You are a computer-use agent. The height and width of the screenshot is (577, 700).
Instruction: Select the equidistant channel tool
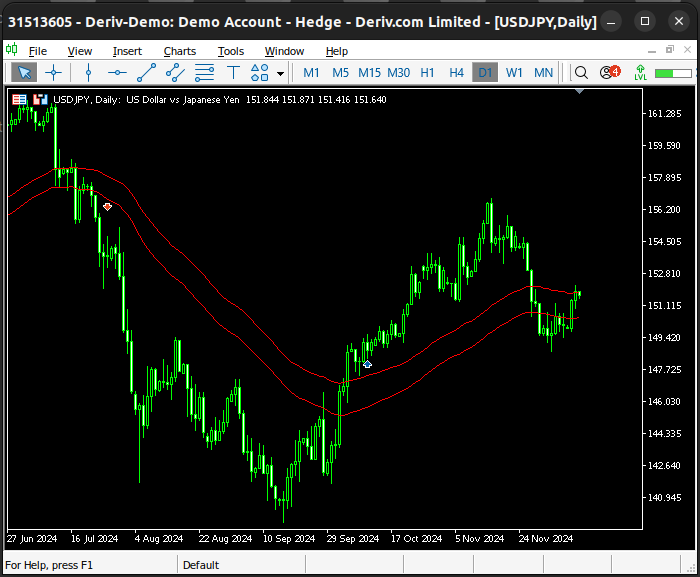[175, 72]
